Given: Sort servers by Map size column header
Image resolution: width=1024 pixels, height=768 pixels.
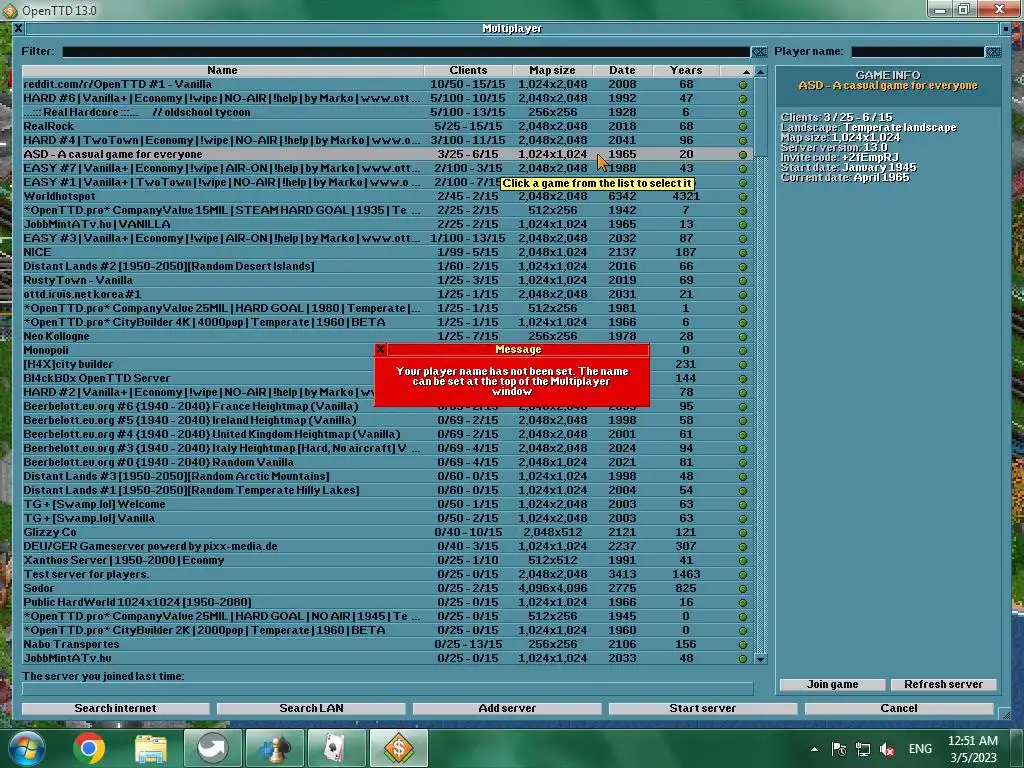Looking at the screenshot, I should tap(552, 71).
